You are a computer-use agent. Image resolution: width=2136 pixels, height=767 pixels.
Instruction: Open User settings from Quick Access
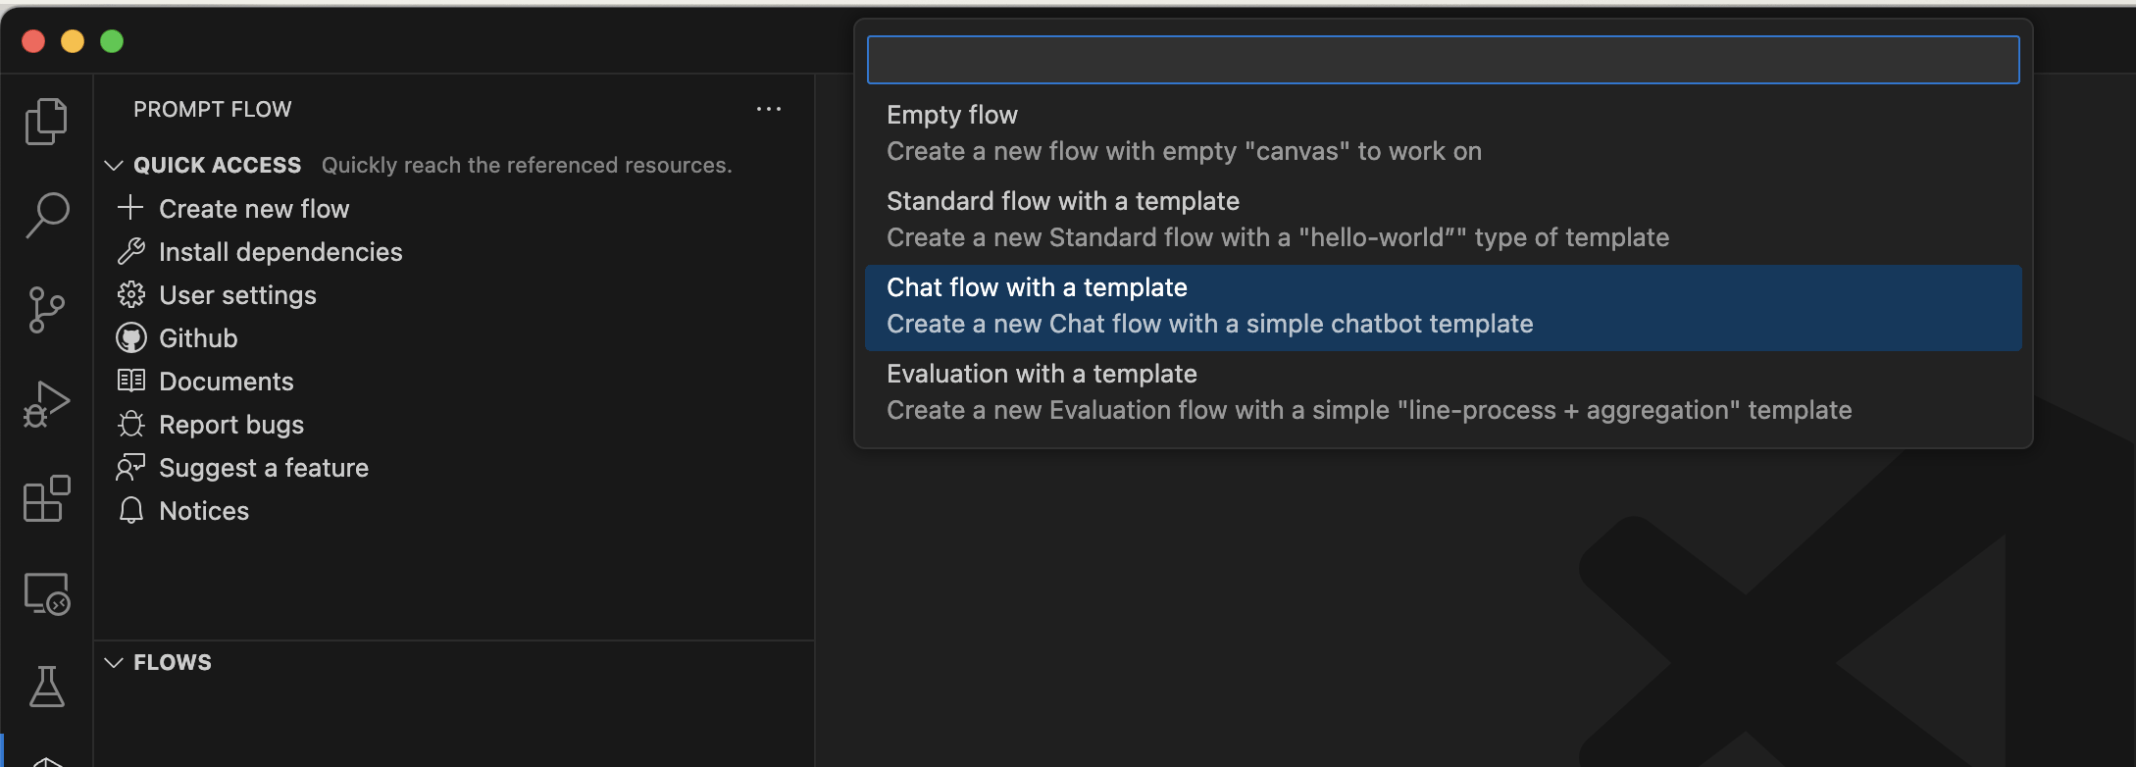(x=237, y=295)
